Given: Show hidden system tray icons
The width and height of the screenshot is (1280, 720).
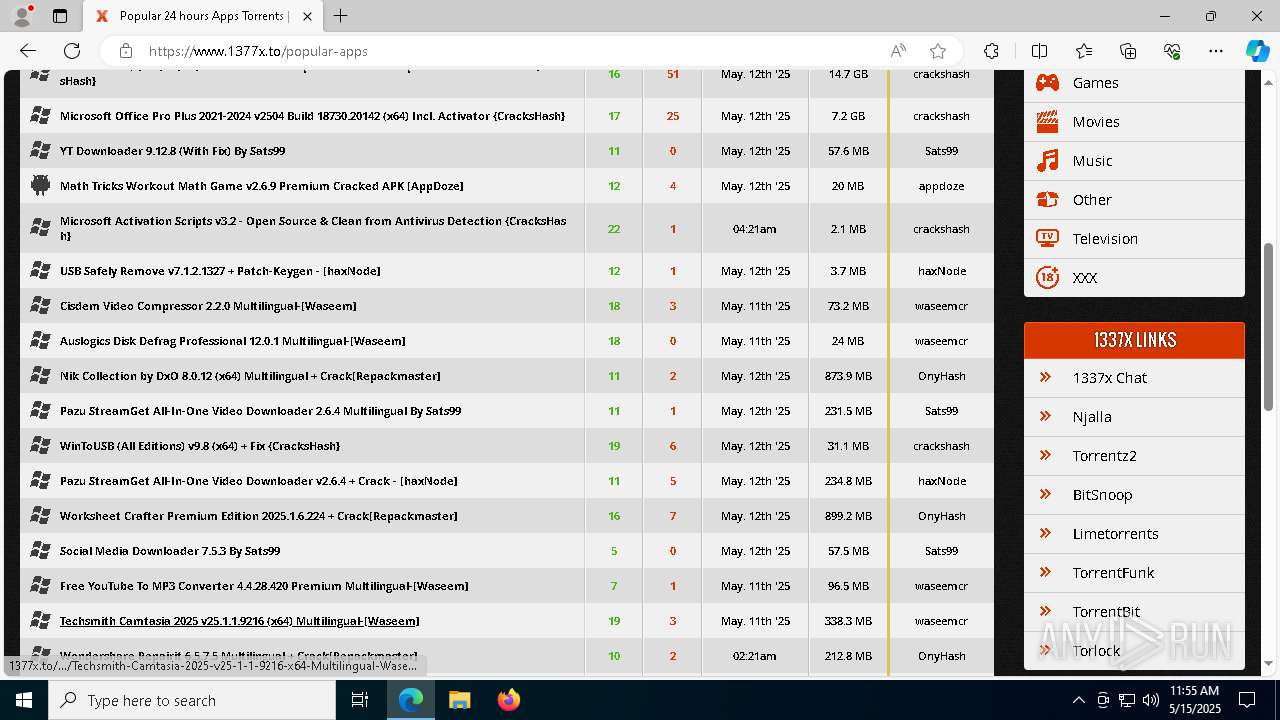Looking at the screenshot, I should [x=1078, y=700].
